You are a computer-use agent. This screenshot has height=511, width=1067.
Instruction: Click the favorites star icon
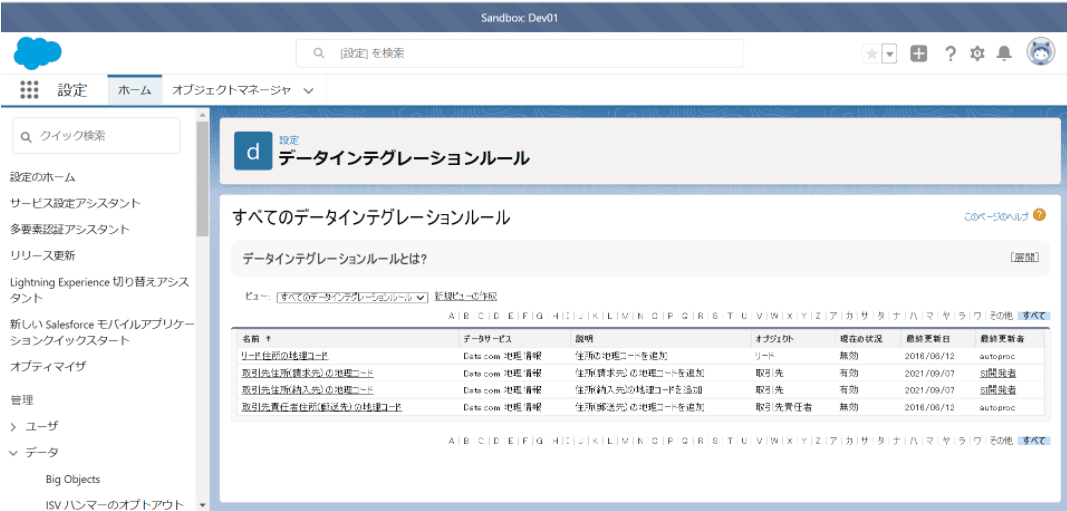tap(871, 54)
